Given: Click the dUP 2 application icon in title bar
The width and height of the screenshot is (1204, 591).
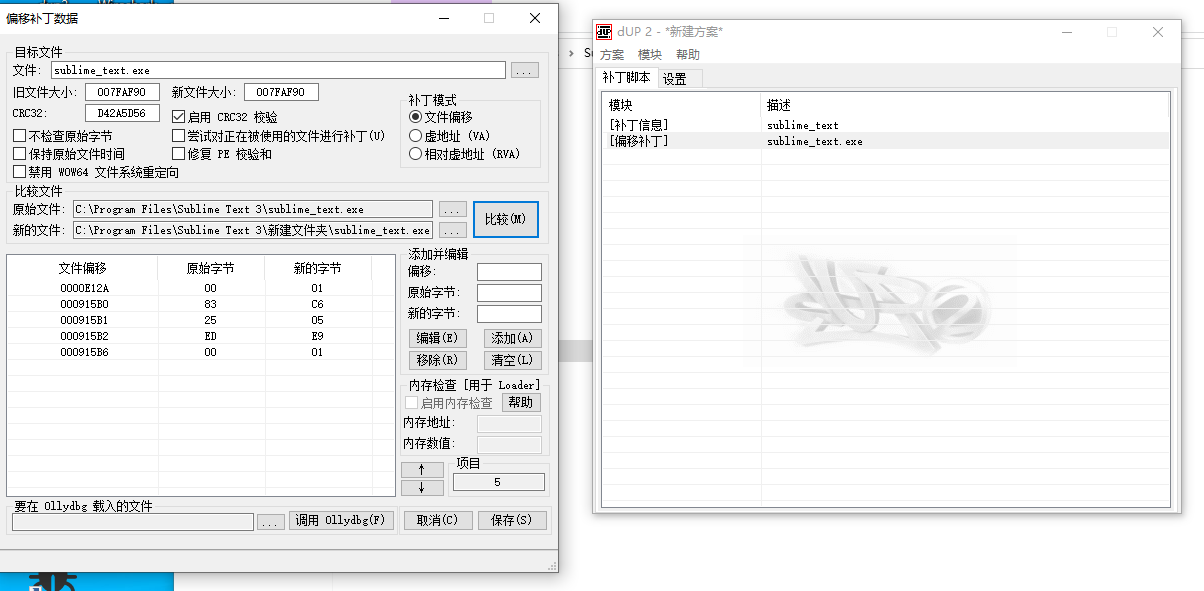Looking at the screenshot, I should [604, 31].
